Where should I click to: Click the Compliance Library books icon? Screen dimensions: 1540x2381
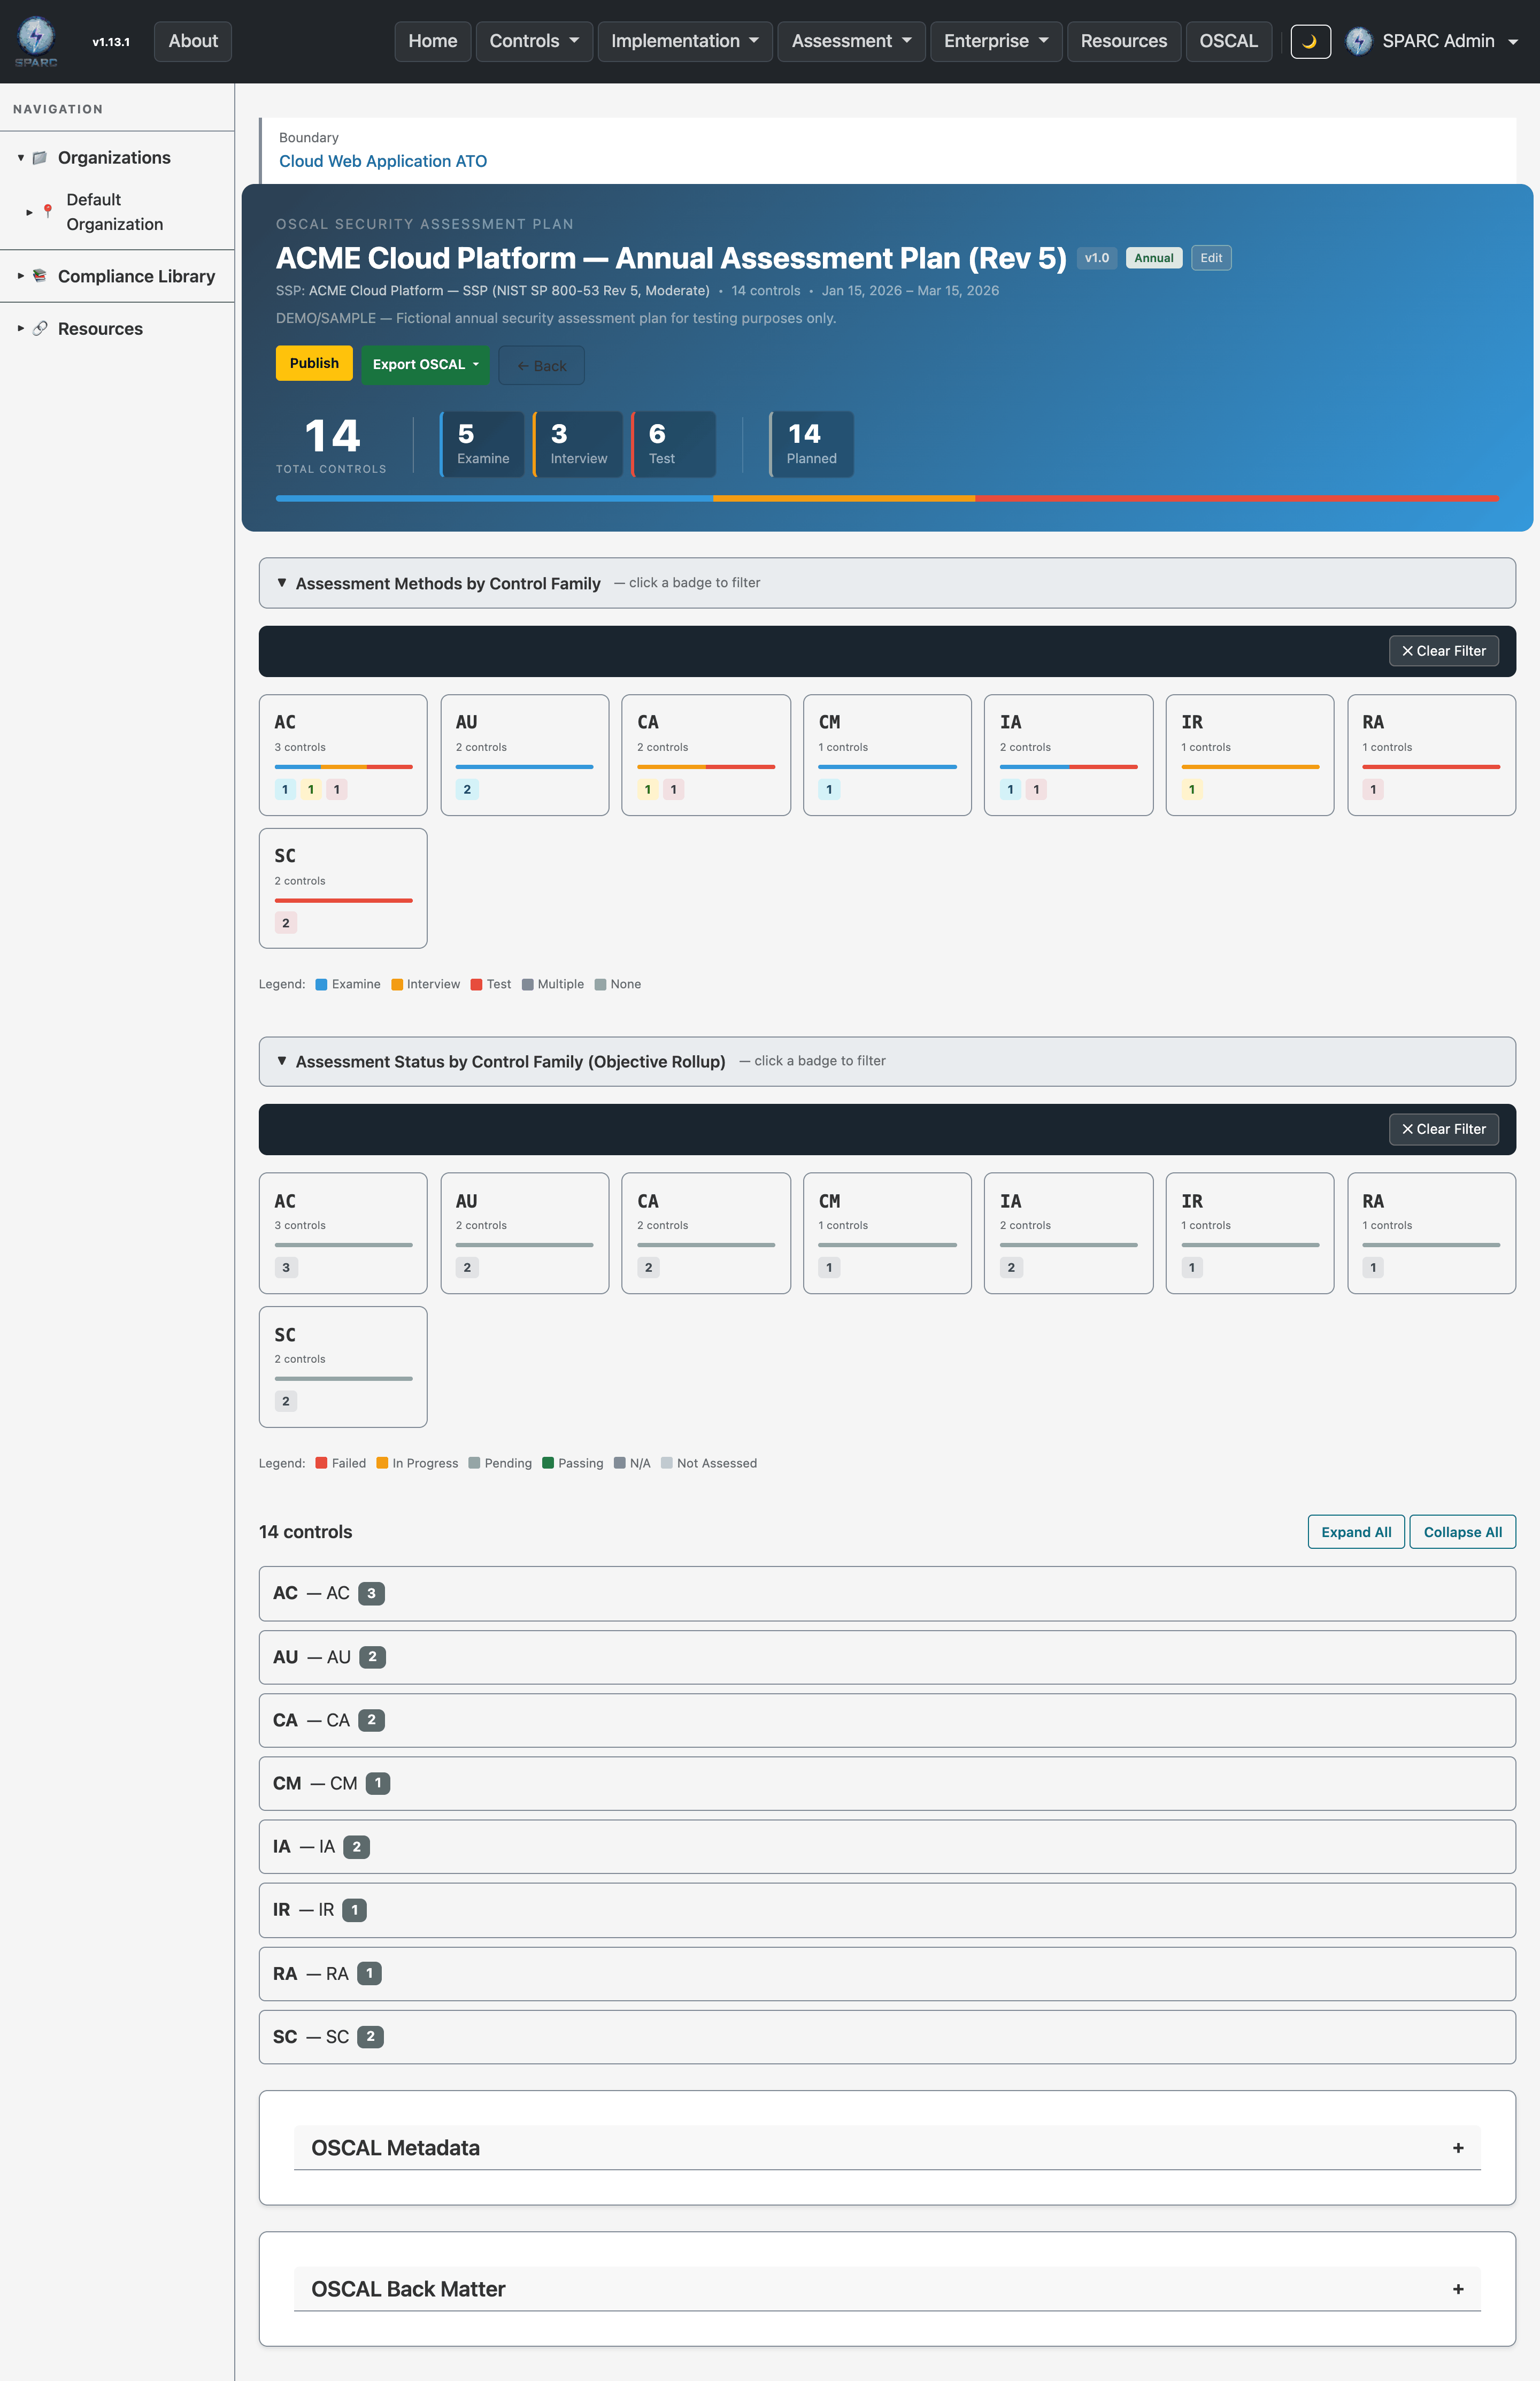[40, 276]
